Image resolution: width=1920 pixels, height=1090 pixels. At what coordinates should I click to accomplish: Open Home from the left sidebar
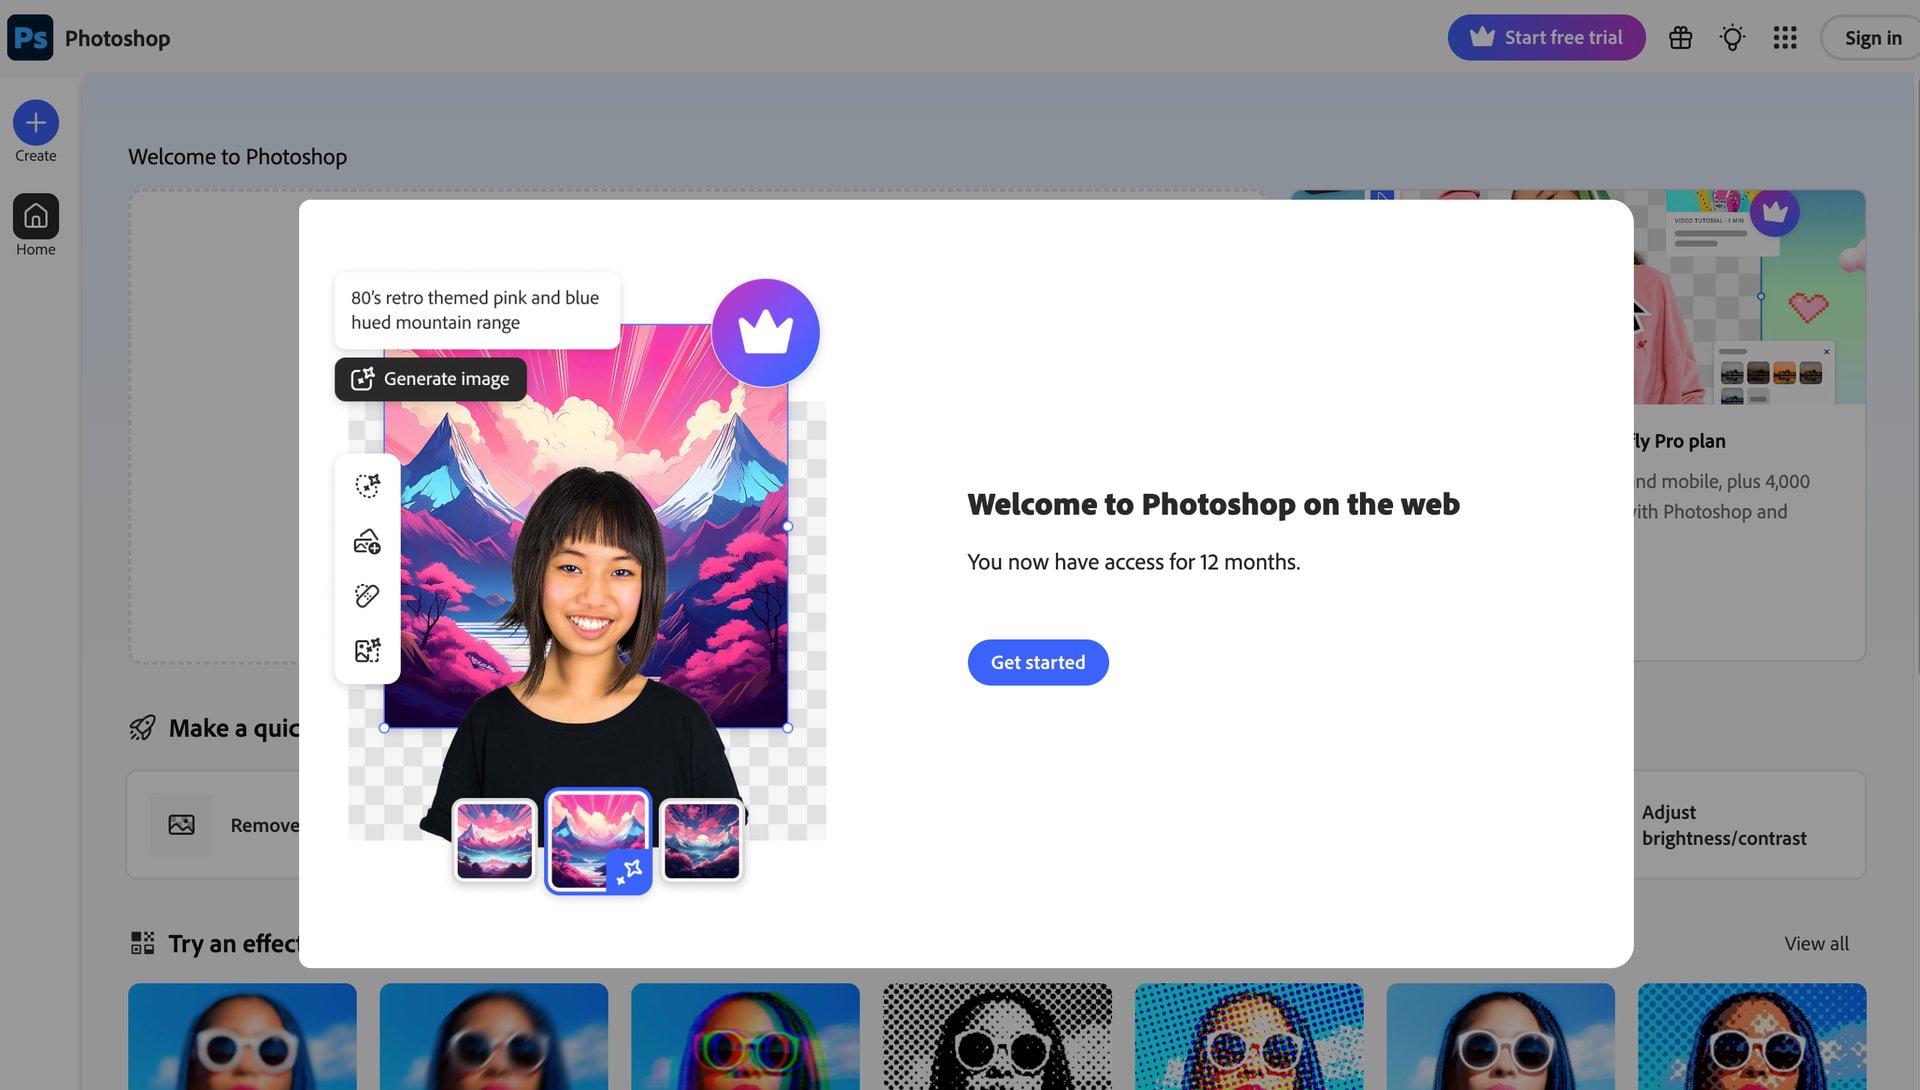[36, 215]
